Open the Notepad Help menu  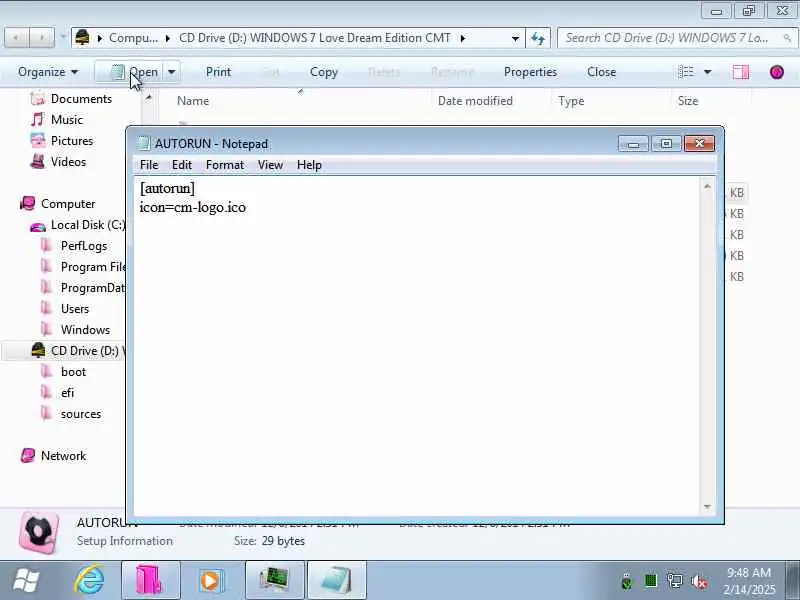click(x=309, y=165)
